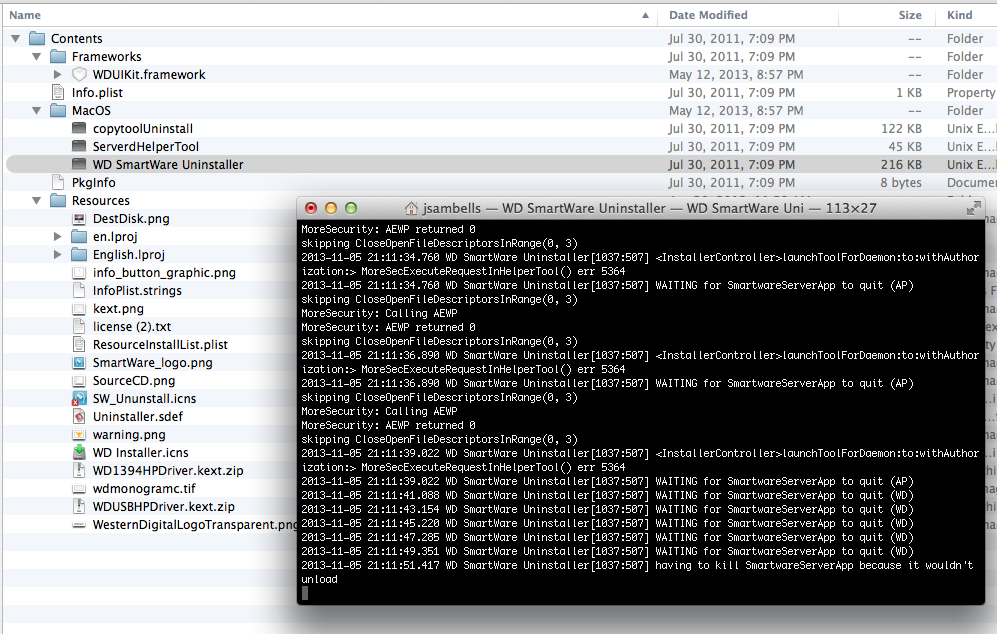Click the WD Installer.icns icon
The width and height of the screenshot is (997, 634).
(79, 452)
